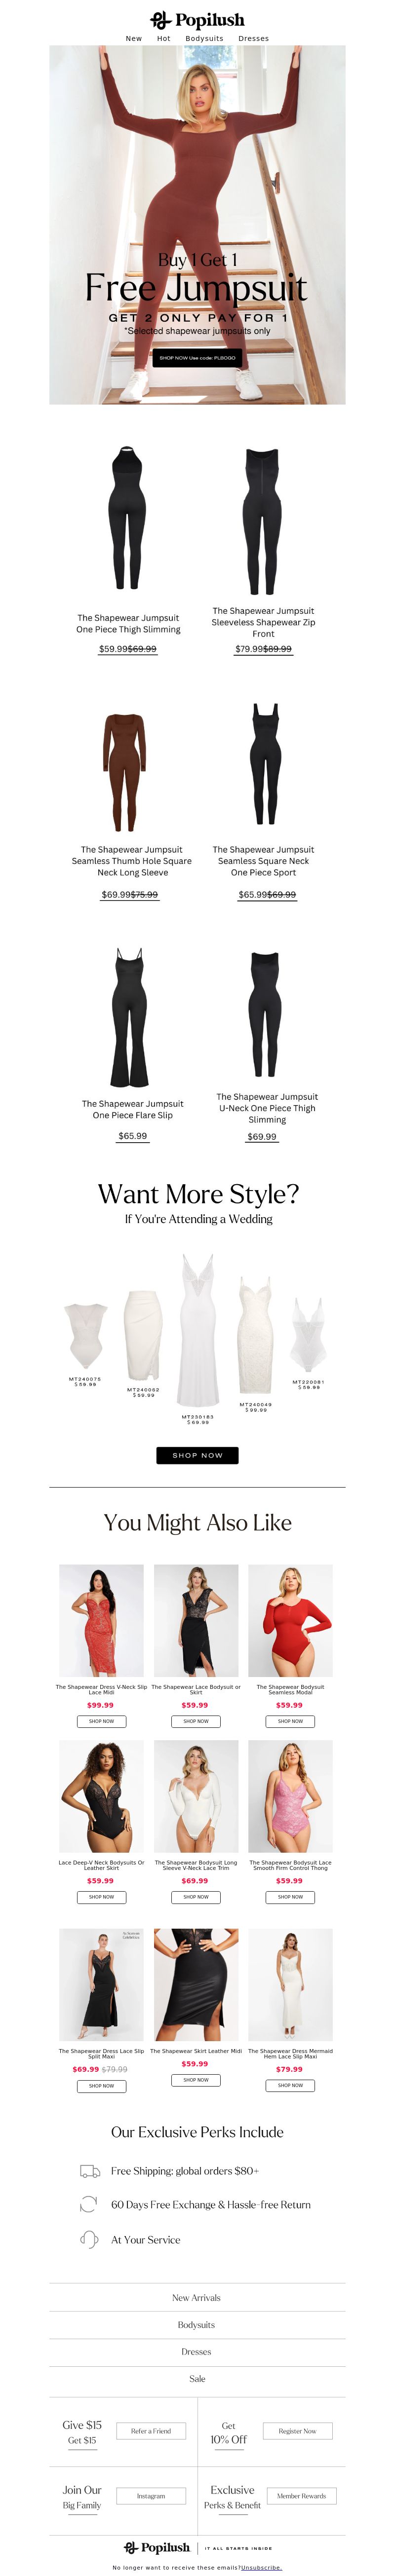Open the red V-Neck Slip Lace Midi dress photo

tap(101, 1620)
